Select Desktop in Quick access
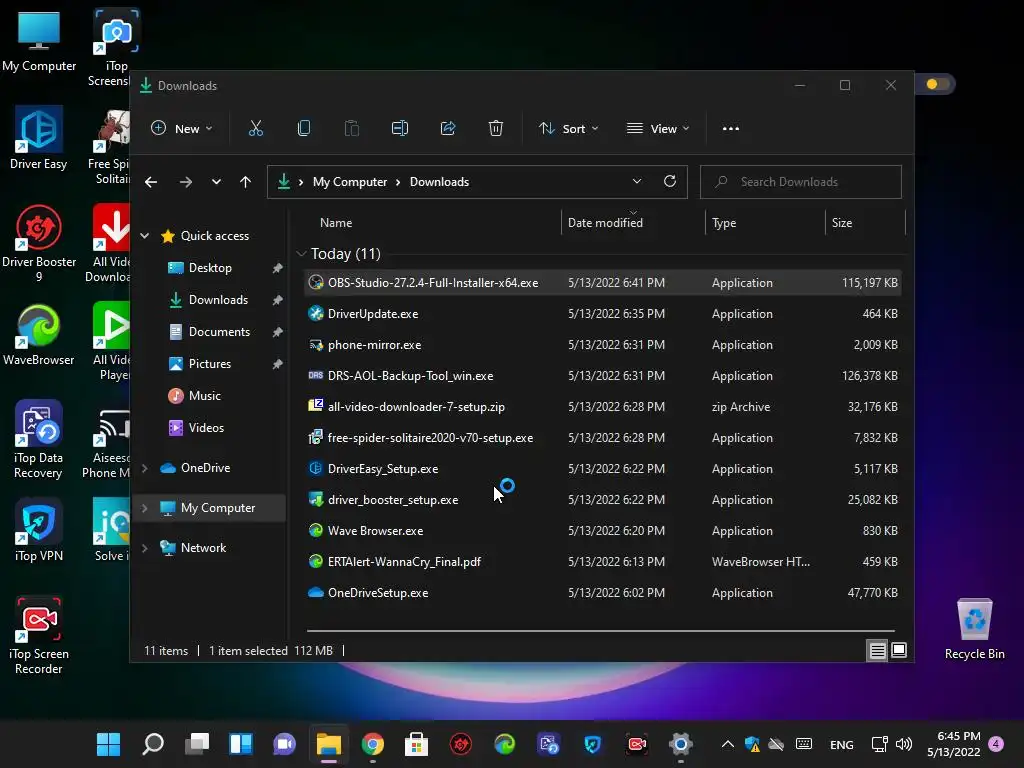Image resolution: width=1024 pixels, height=768 pixels. pos(210,268)
